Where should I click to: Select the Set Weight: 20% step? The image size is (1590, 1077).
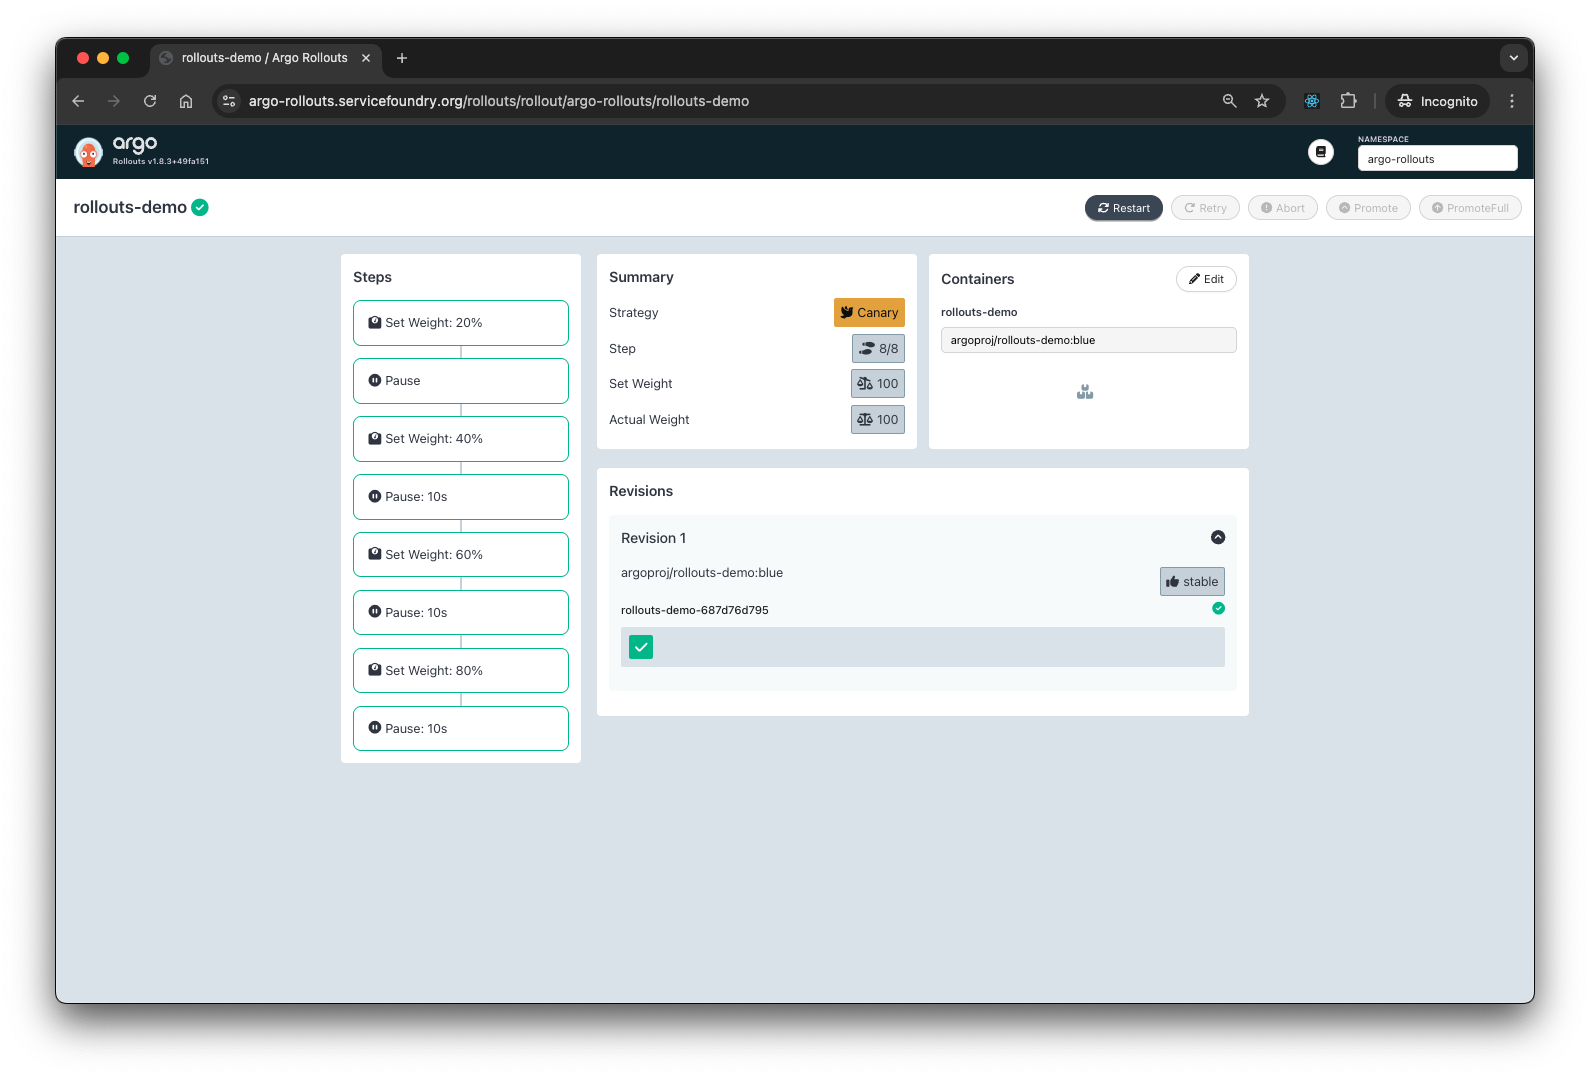[x=461, y=323]
